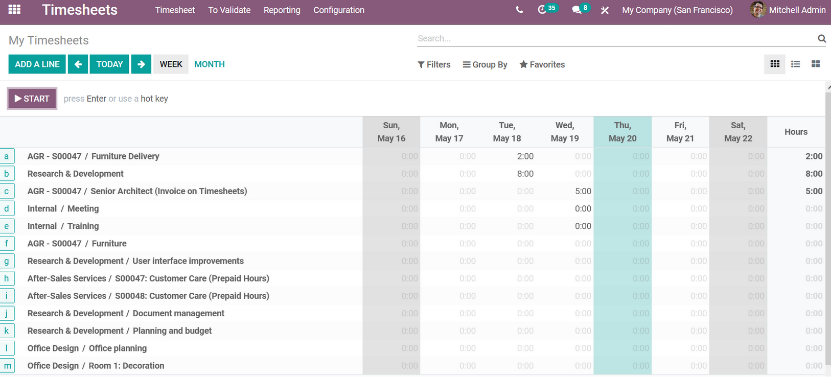Click the debug tools icon
This screenshot has height=377, width=831.
[x=605, y=10]
